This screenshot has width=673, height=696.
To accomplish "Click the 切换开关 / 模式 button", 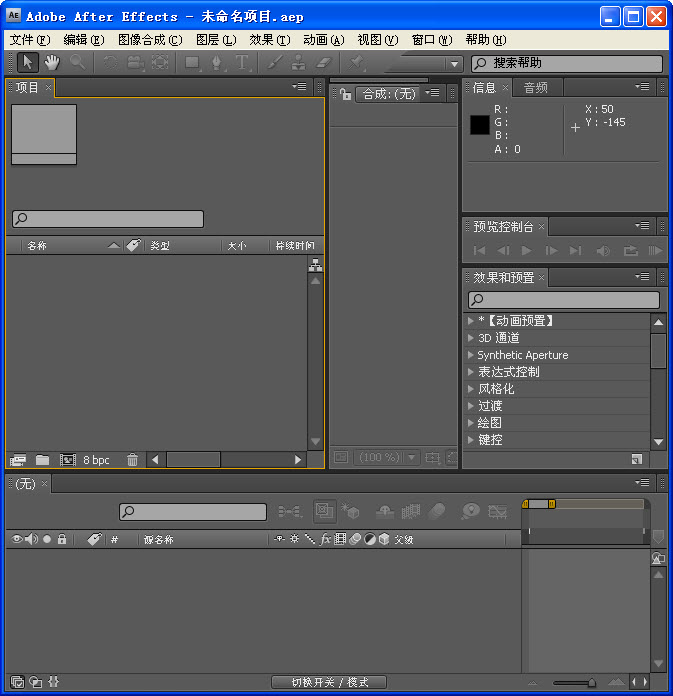I will pos(329,682).
